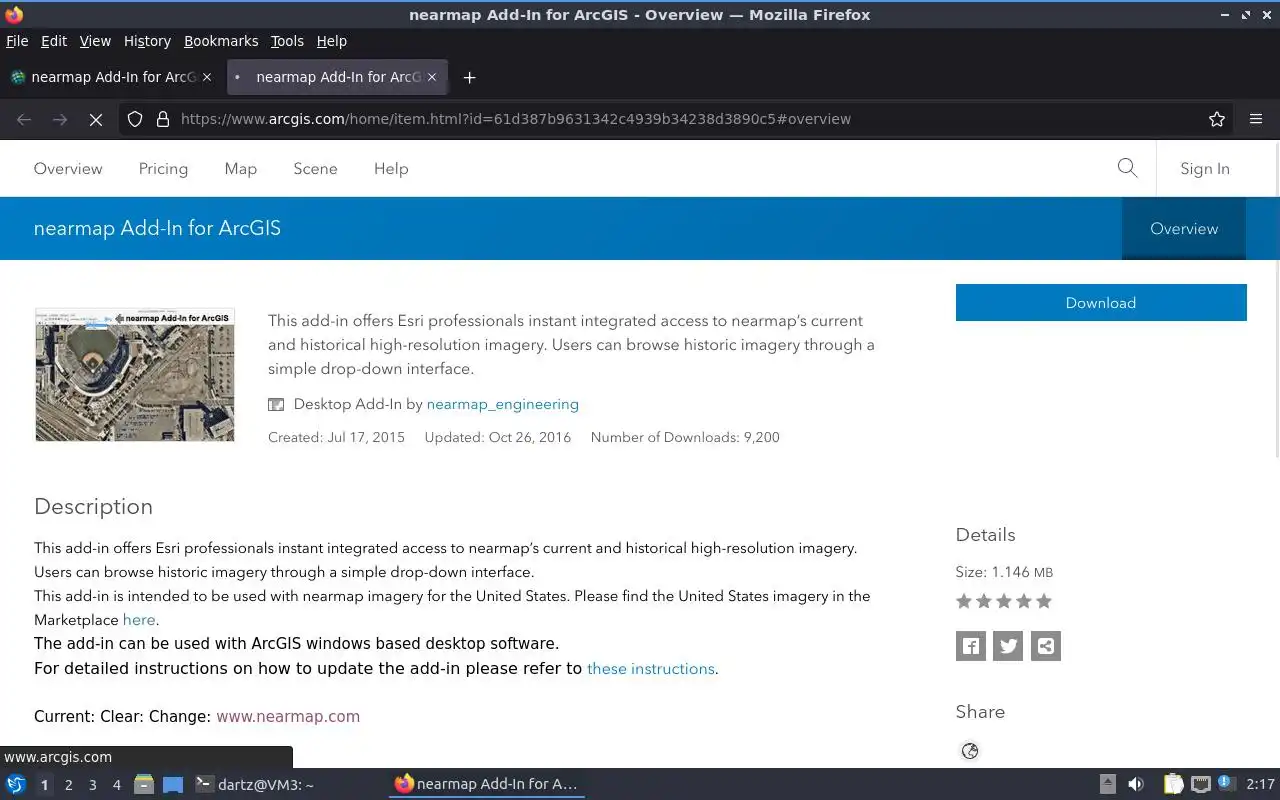The image size is (1280, 800).
Task: Click the Download button
Action: [1101, 303]
